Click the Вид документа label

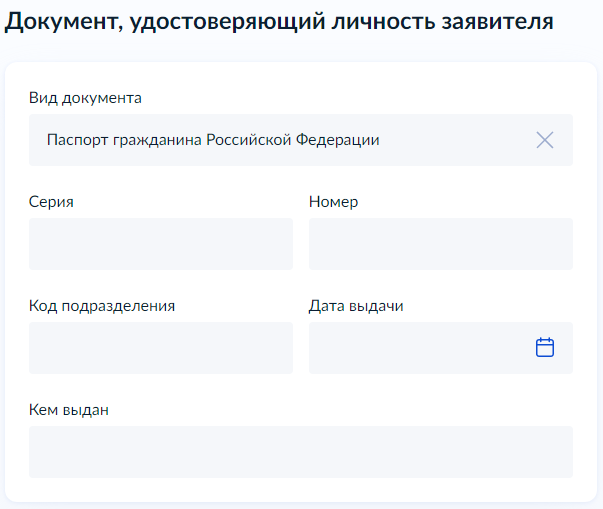pyautogui.click(x=85, y=98)
